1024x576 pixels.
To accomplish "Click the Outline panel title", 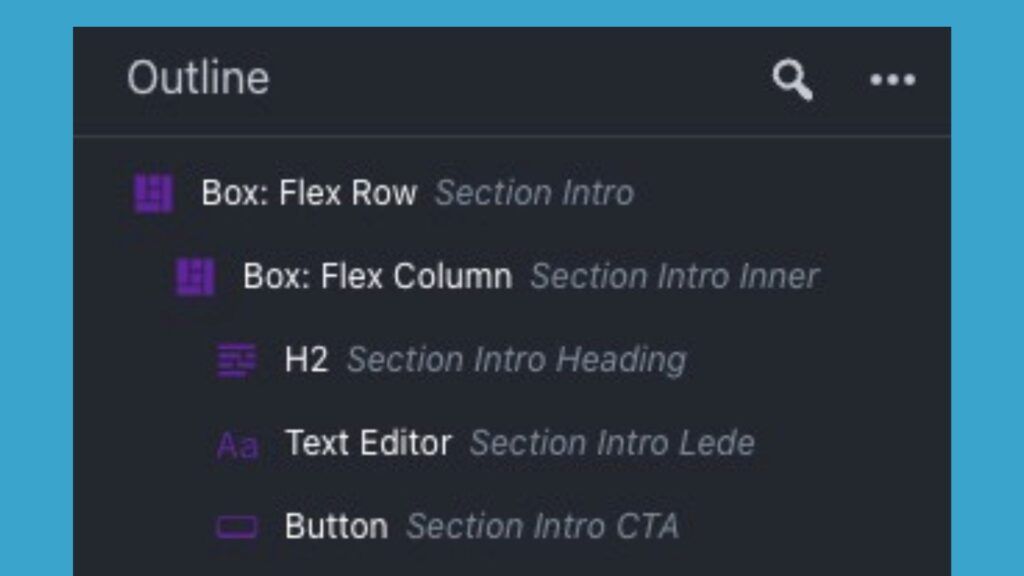I will coord(198,77).
